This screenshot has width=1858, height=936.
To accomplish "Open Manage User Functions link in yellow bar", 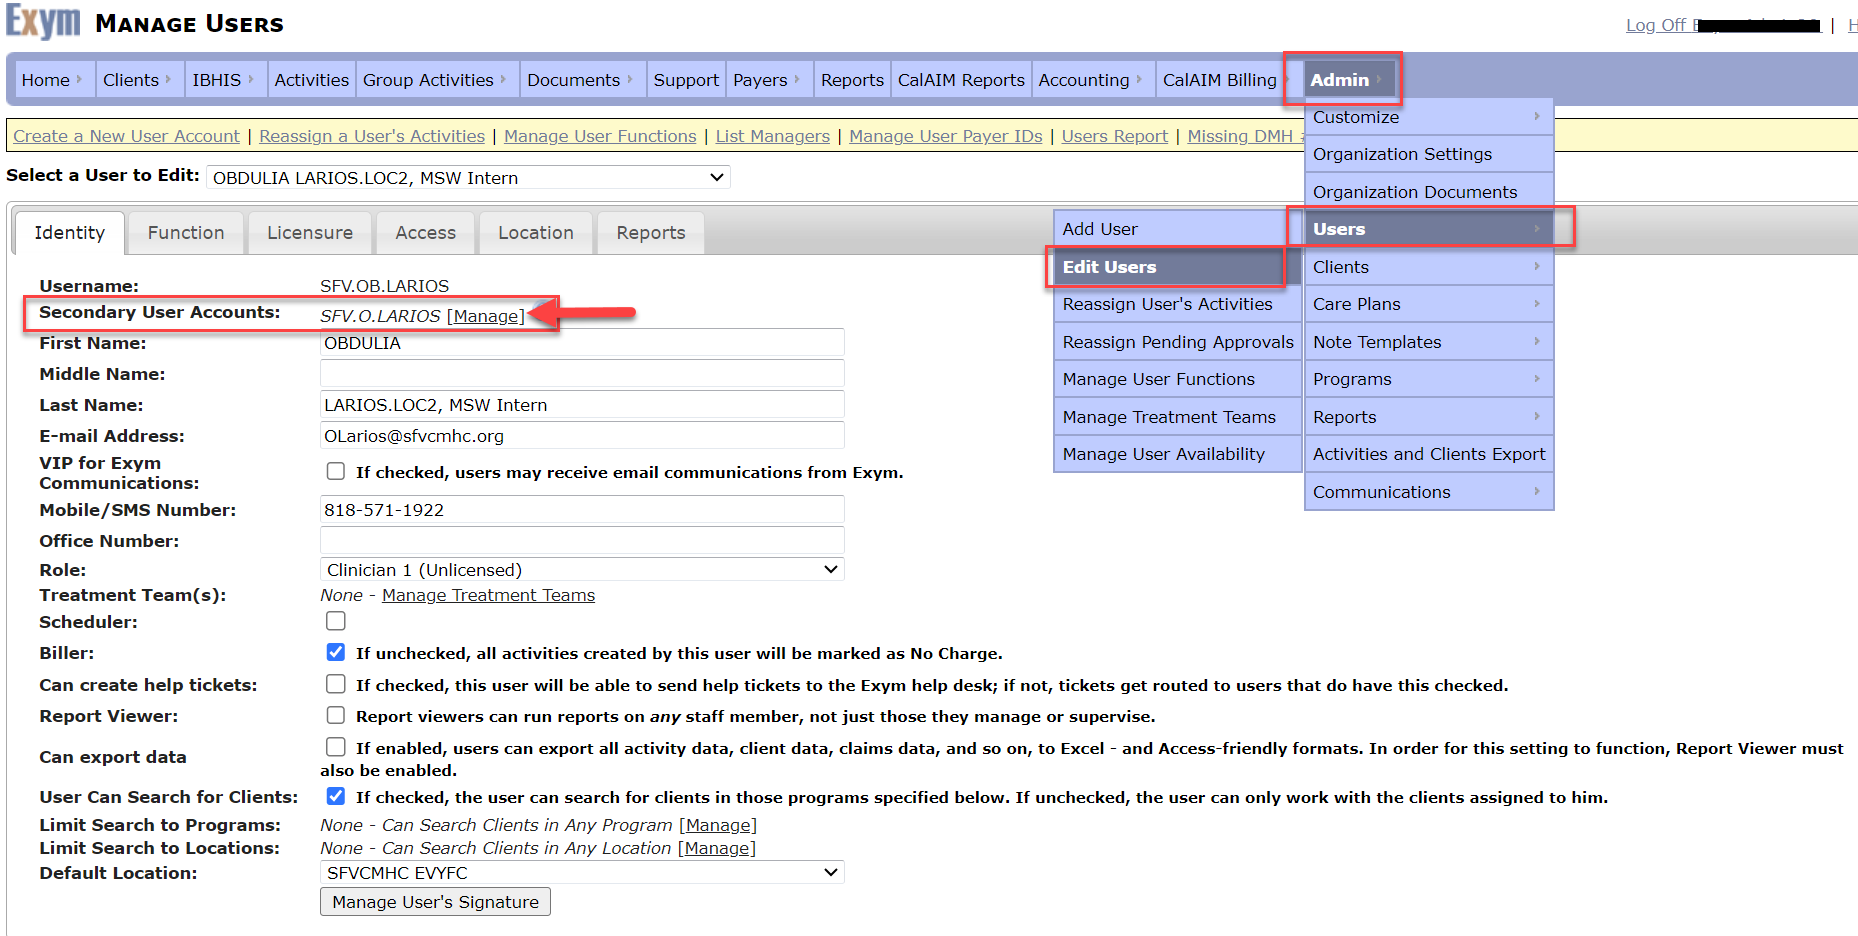I will pyautogui.click(x=600, y=136).
